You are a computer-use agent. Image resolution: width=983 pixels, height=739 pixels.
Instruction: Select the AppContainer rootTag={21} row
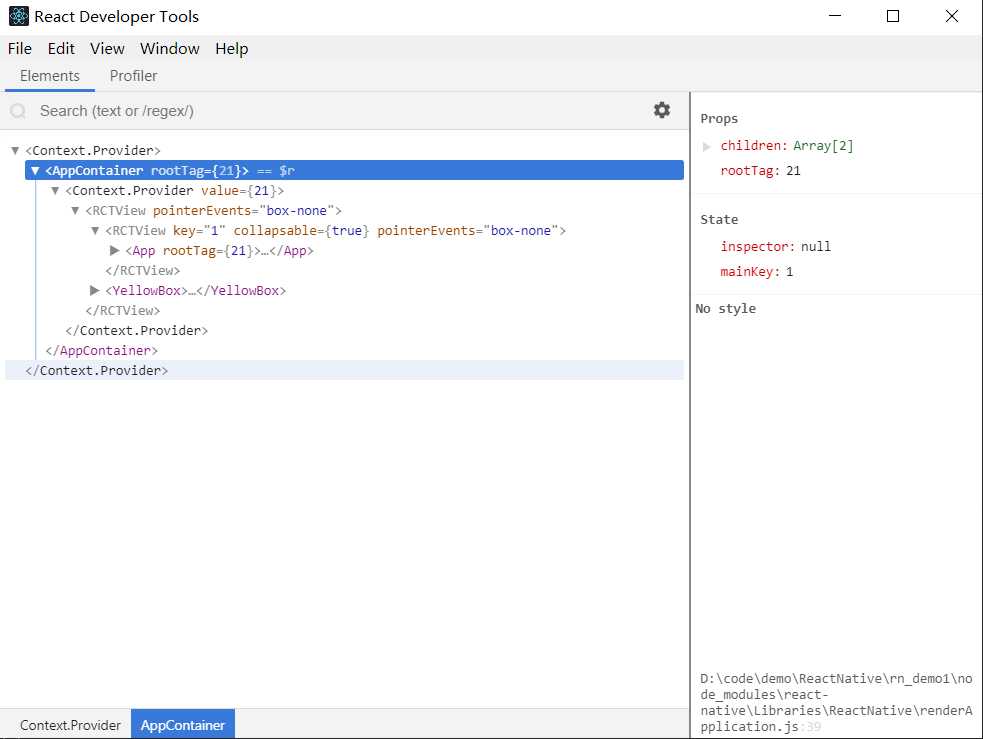coord(354,170)
